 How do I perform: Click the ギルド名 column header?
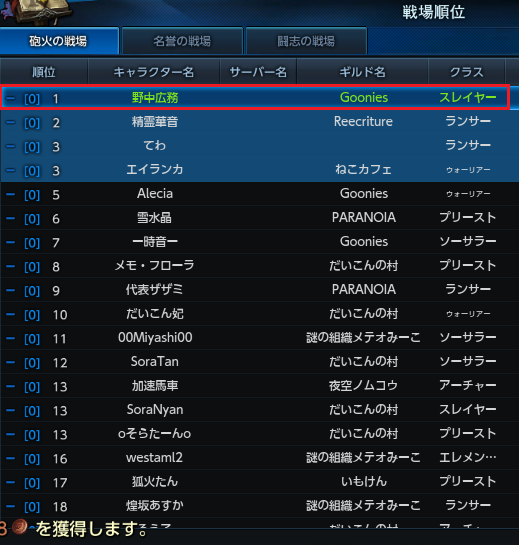point(362,72)
